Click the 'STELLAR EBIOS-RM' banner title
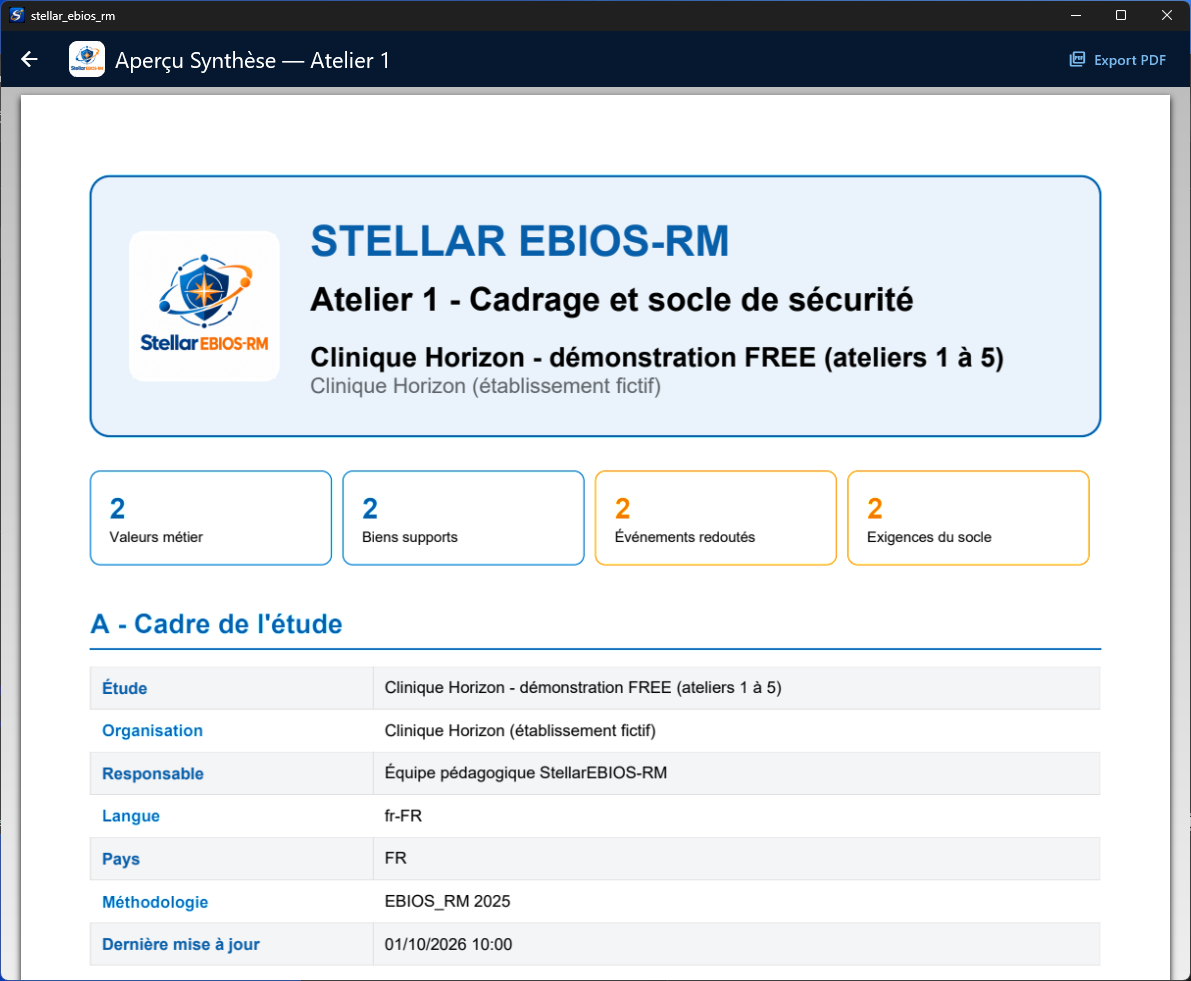The height and width of the screenshot is (981, 1191). 520,241
